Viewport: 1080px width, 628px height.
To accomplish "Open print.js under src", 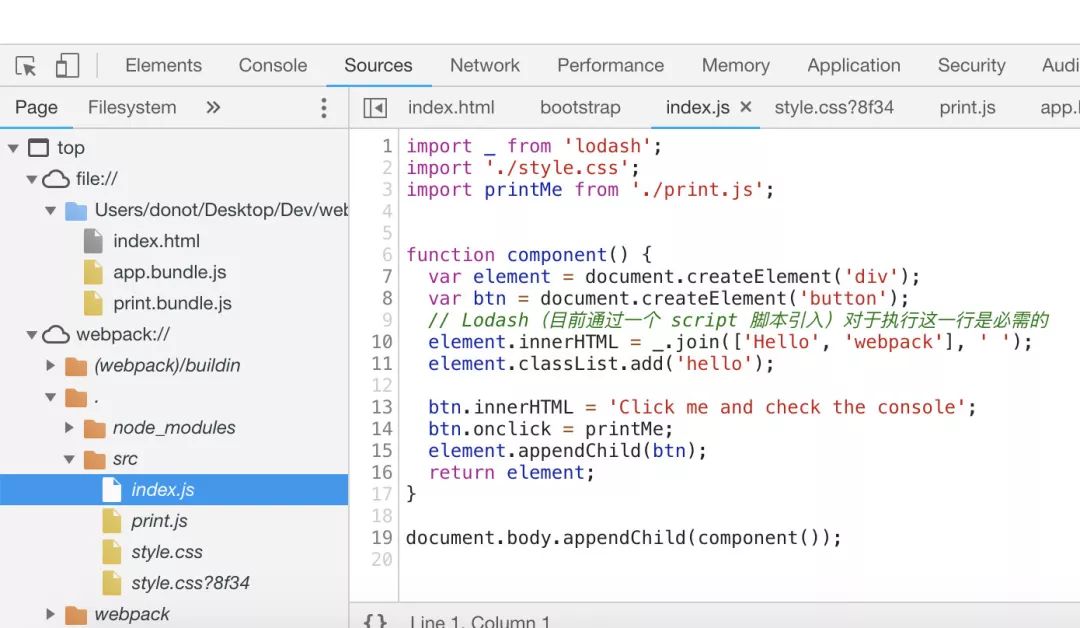I will pyautogui.click(x=159, y=521).
